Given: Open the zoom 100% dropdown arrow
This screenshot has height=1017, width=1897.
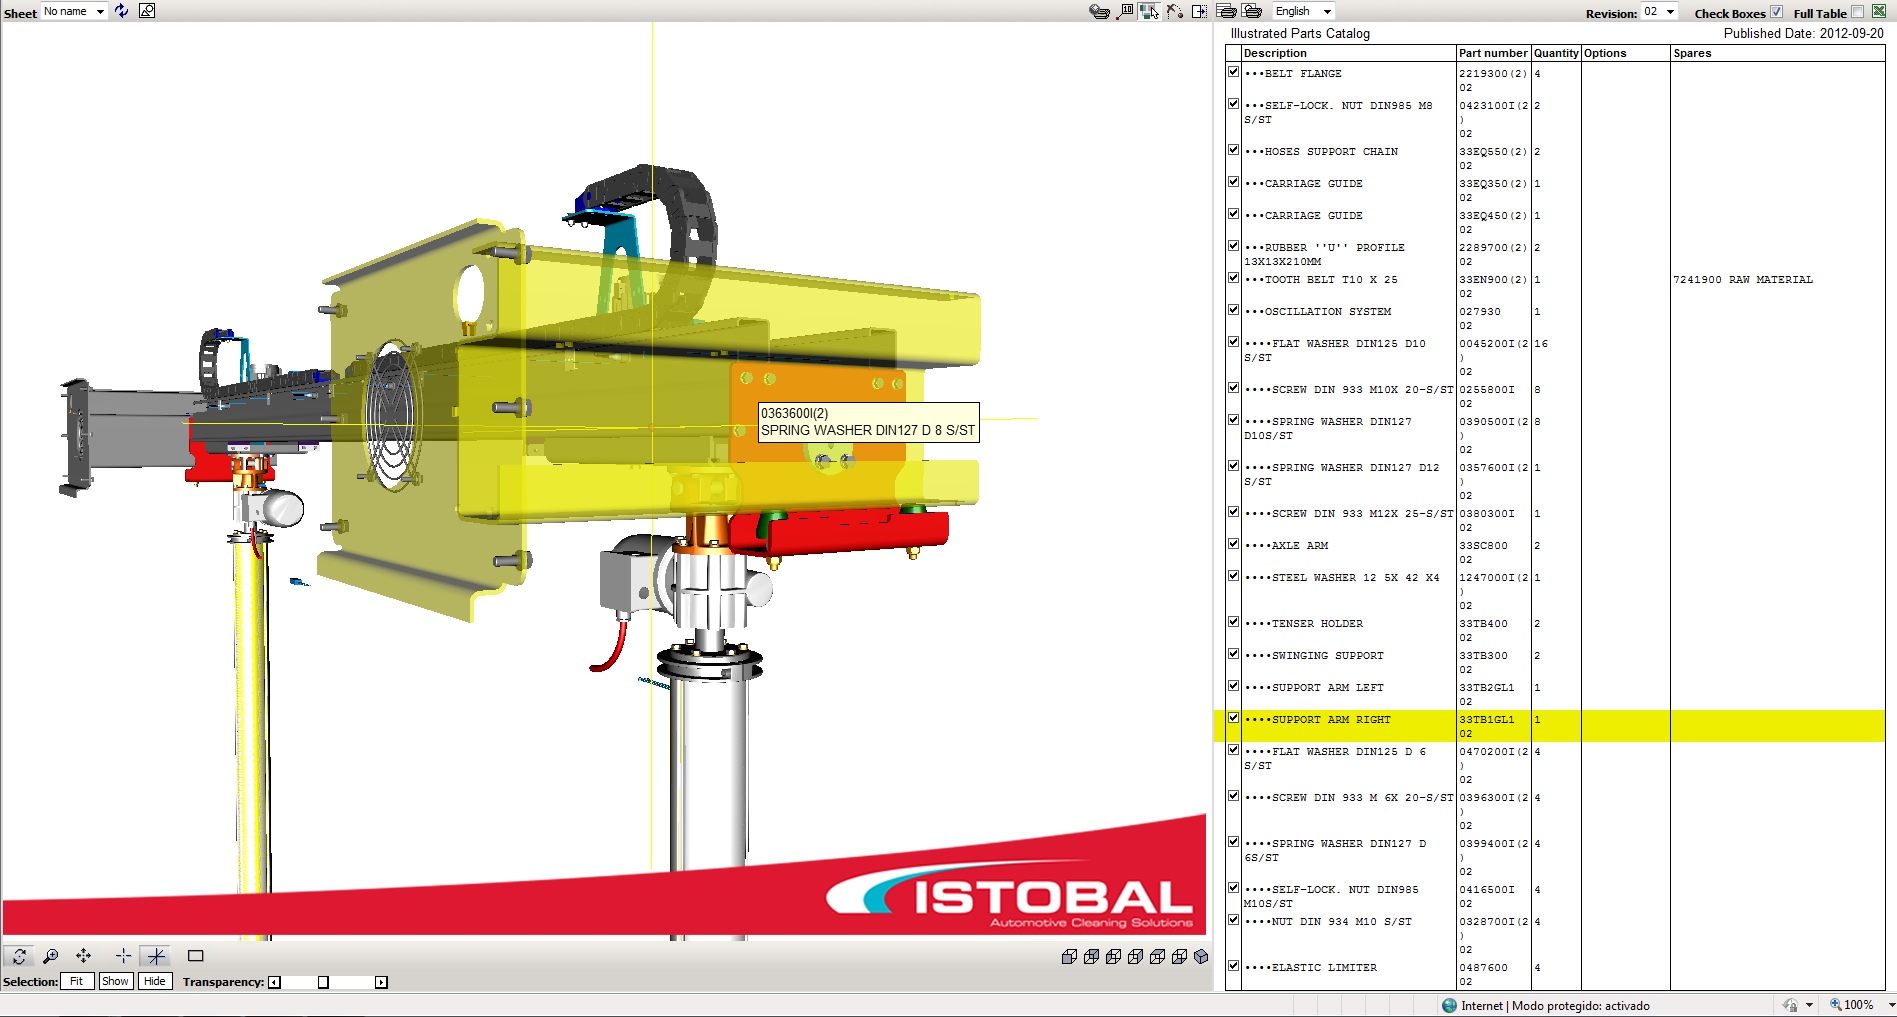Looking at the screenshot, I should 1891,1005.
